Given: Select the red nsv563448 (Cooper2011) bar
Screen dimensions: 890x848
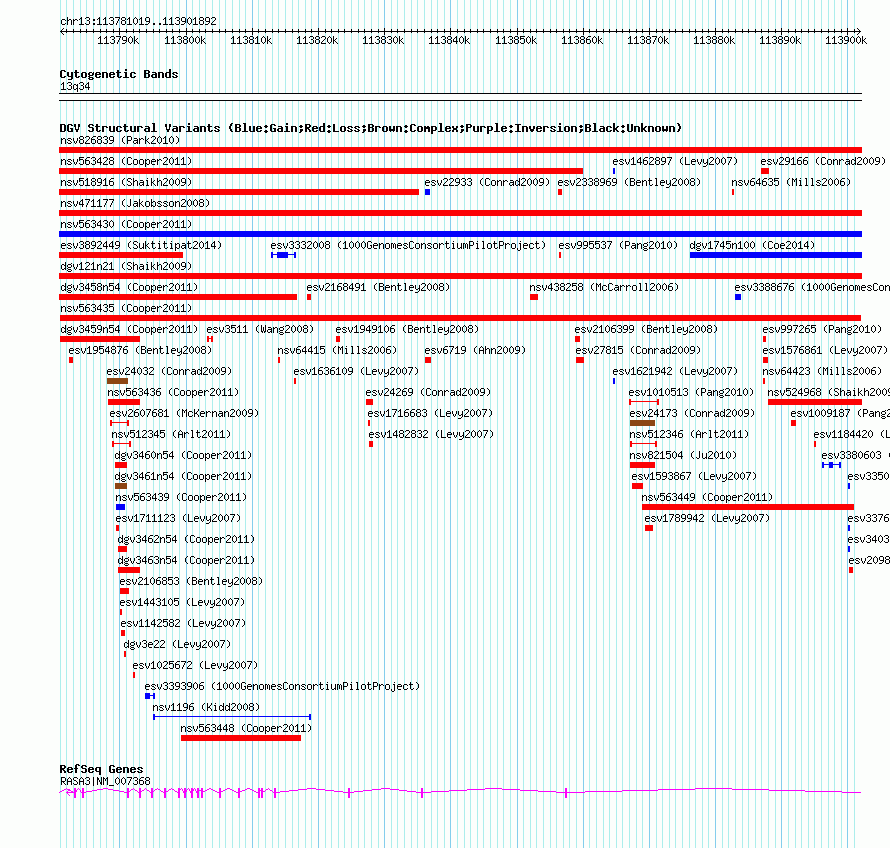Looking at the screenshot, I should tap(241, 738).
